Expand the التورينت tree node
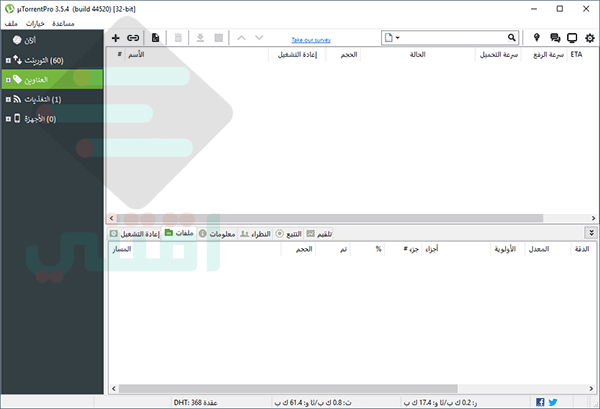600x409 pixels. click(8, 60)
